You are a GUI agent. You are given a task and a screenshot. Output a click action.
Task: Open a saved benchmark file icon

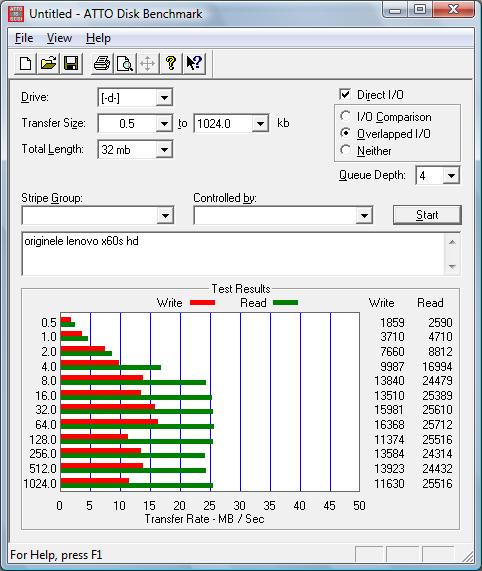48,63
